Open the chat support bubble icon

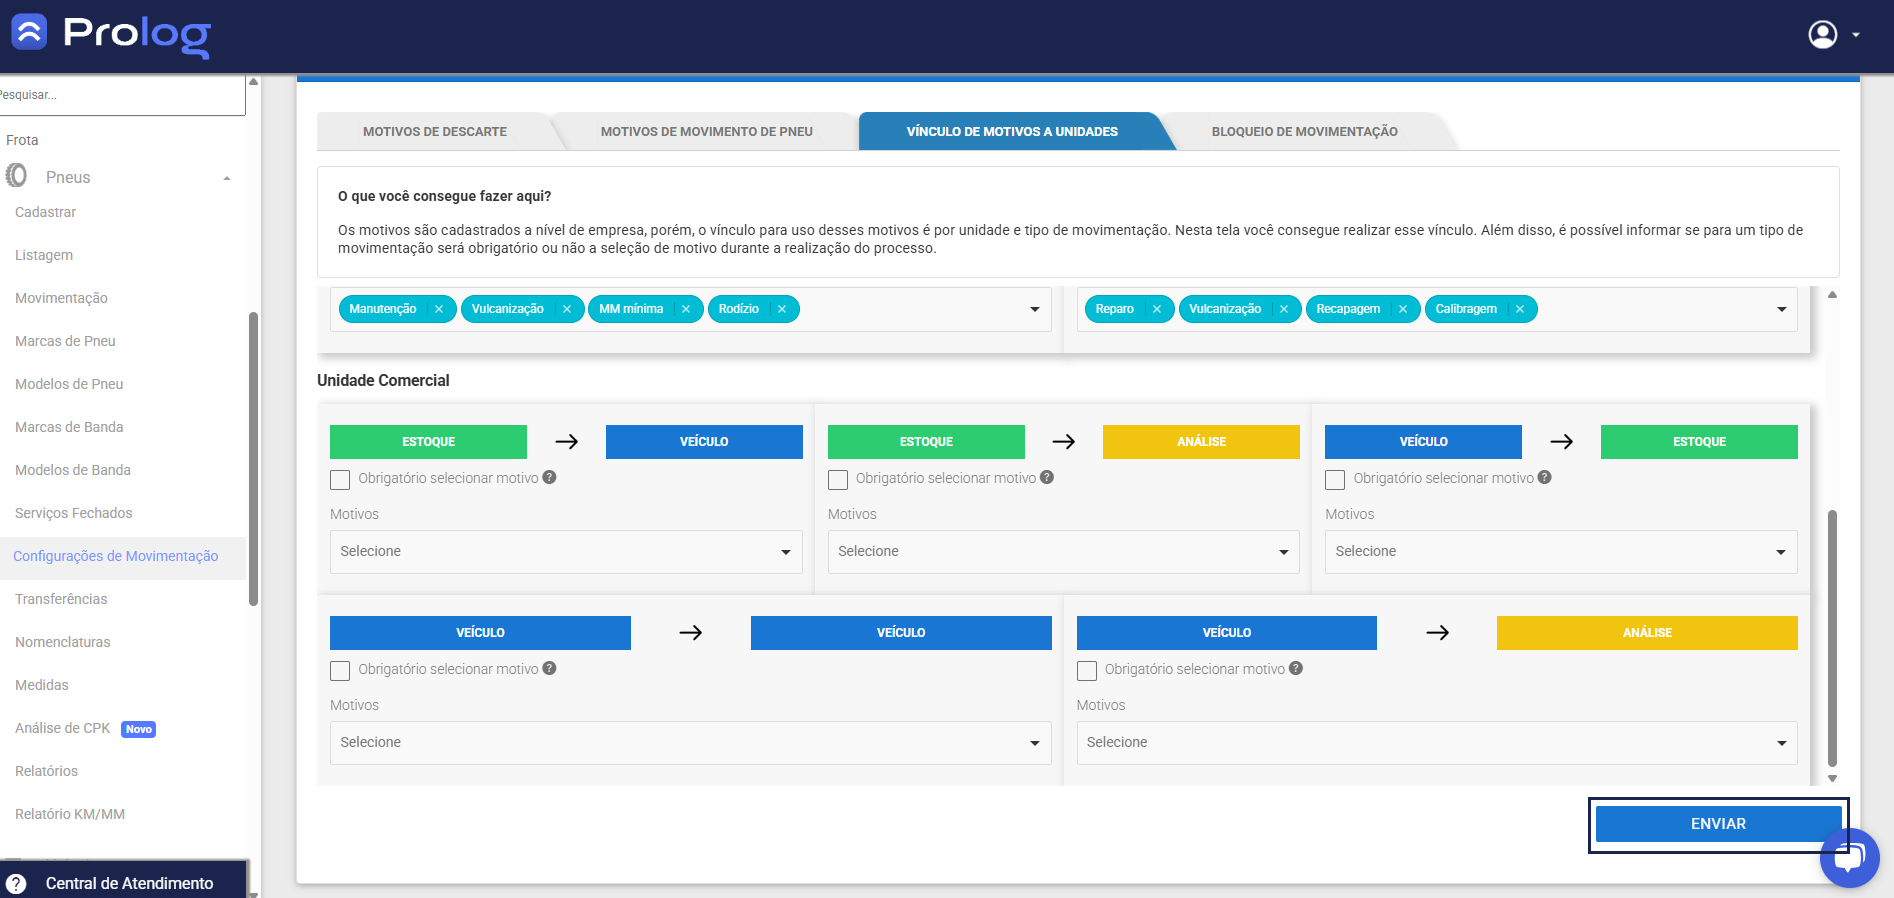coord(1850,857)
